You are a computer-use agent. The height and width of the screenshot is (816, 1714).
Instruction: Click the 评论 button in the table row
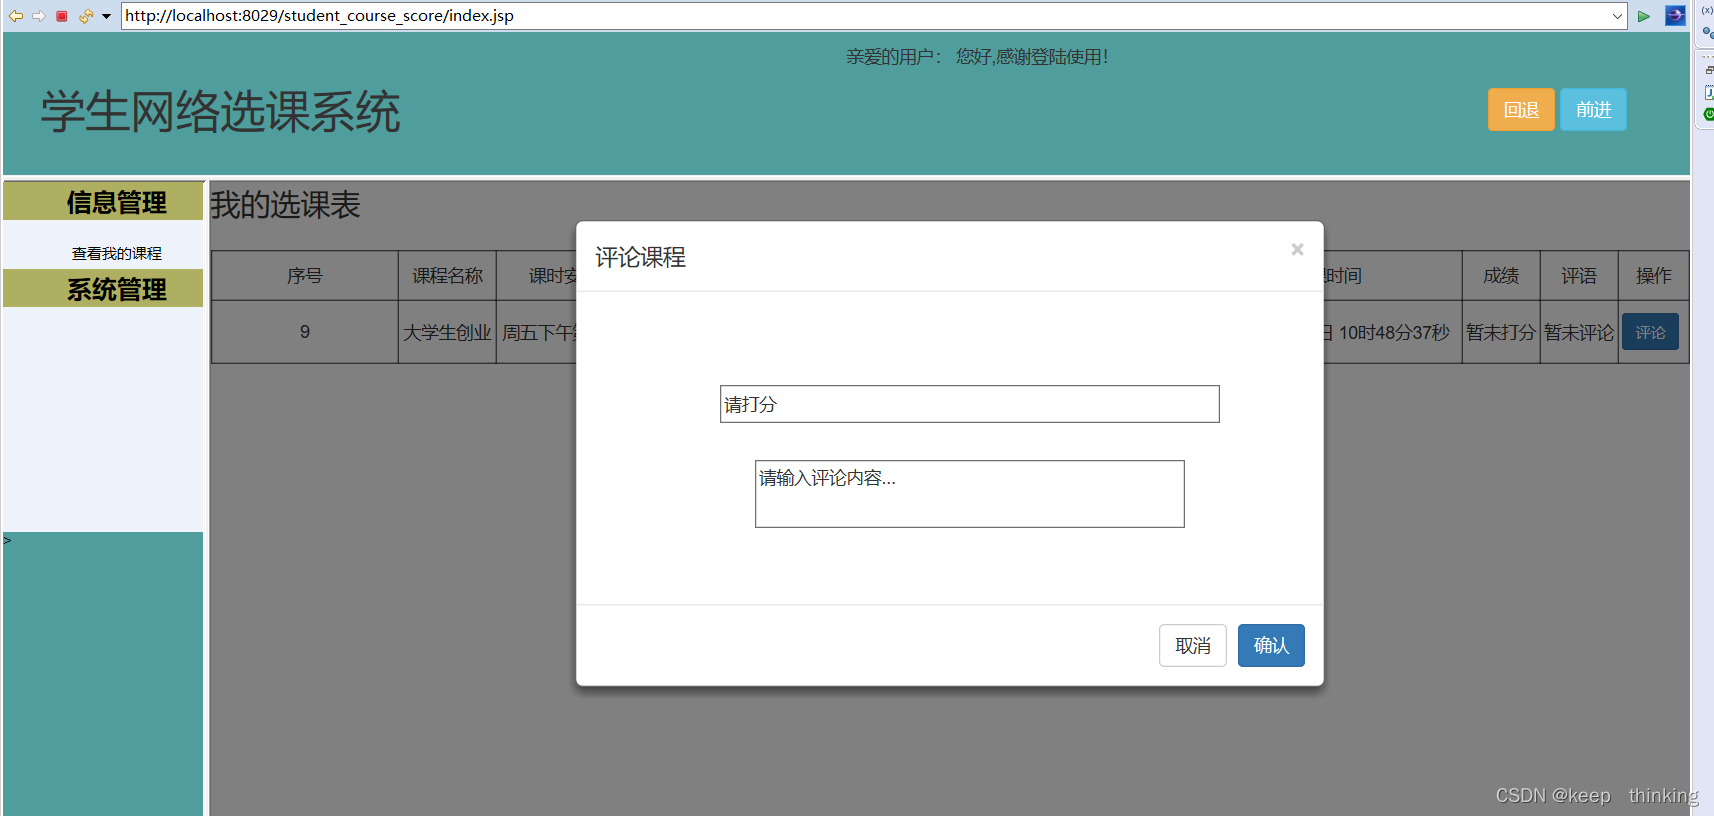1650,332
